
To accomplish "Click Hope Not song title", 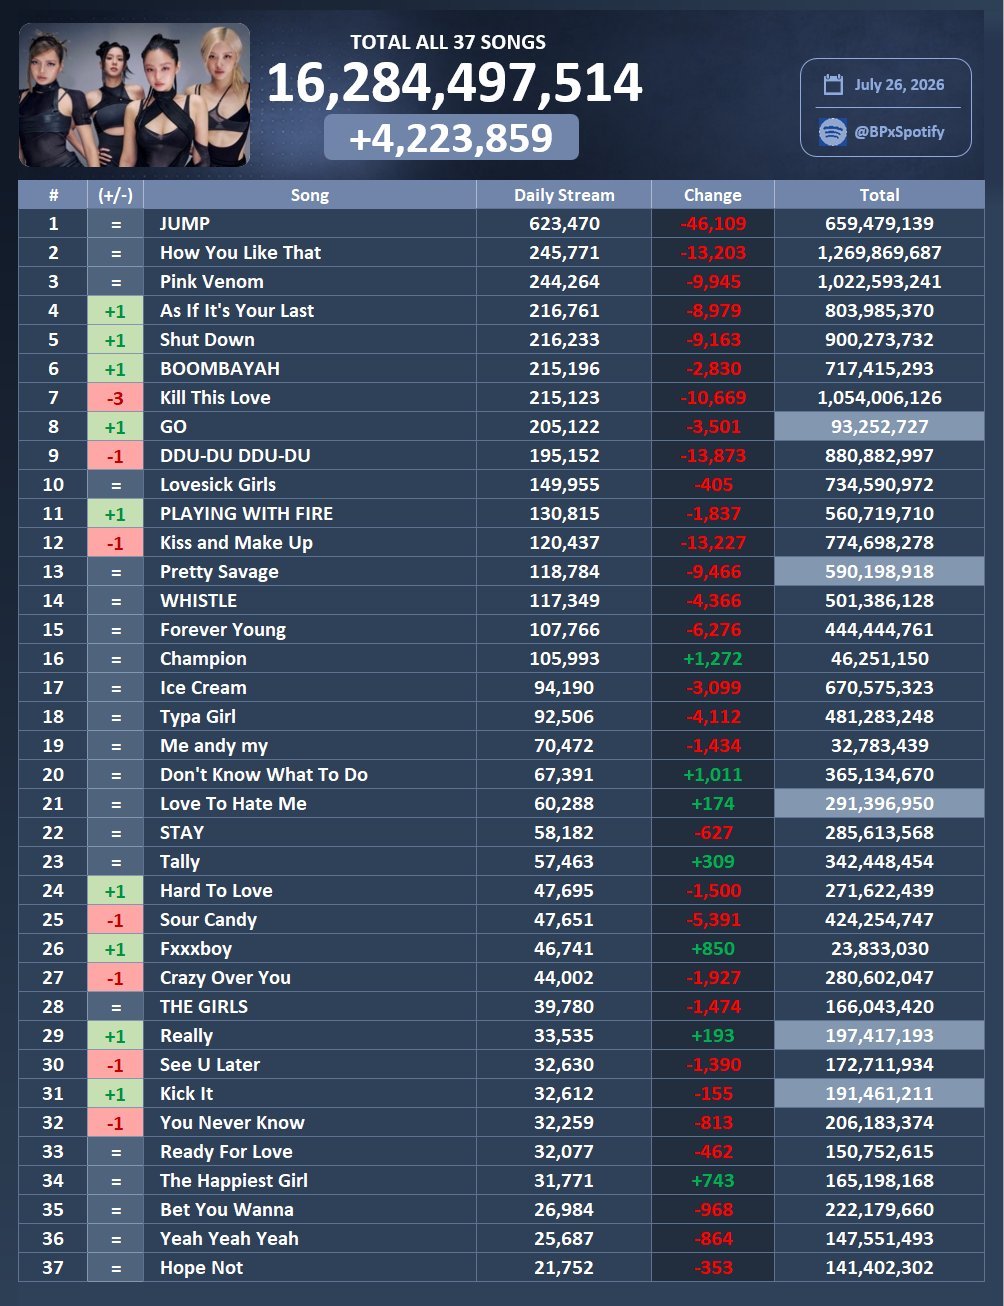I will pyautogui.click(x=201, y=1268).
